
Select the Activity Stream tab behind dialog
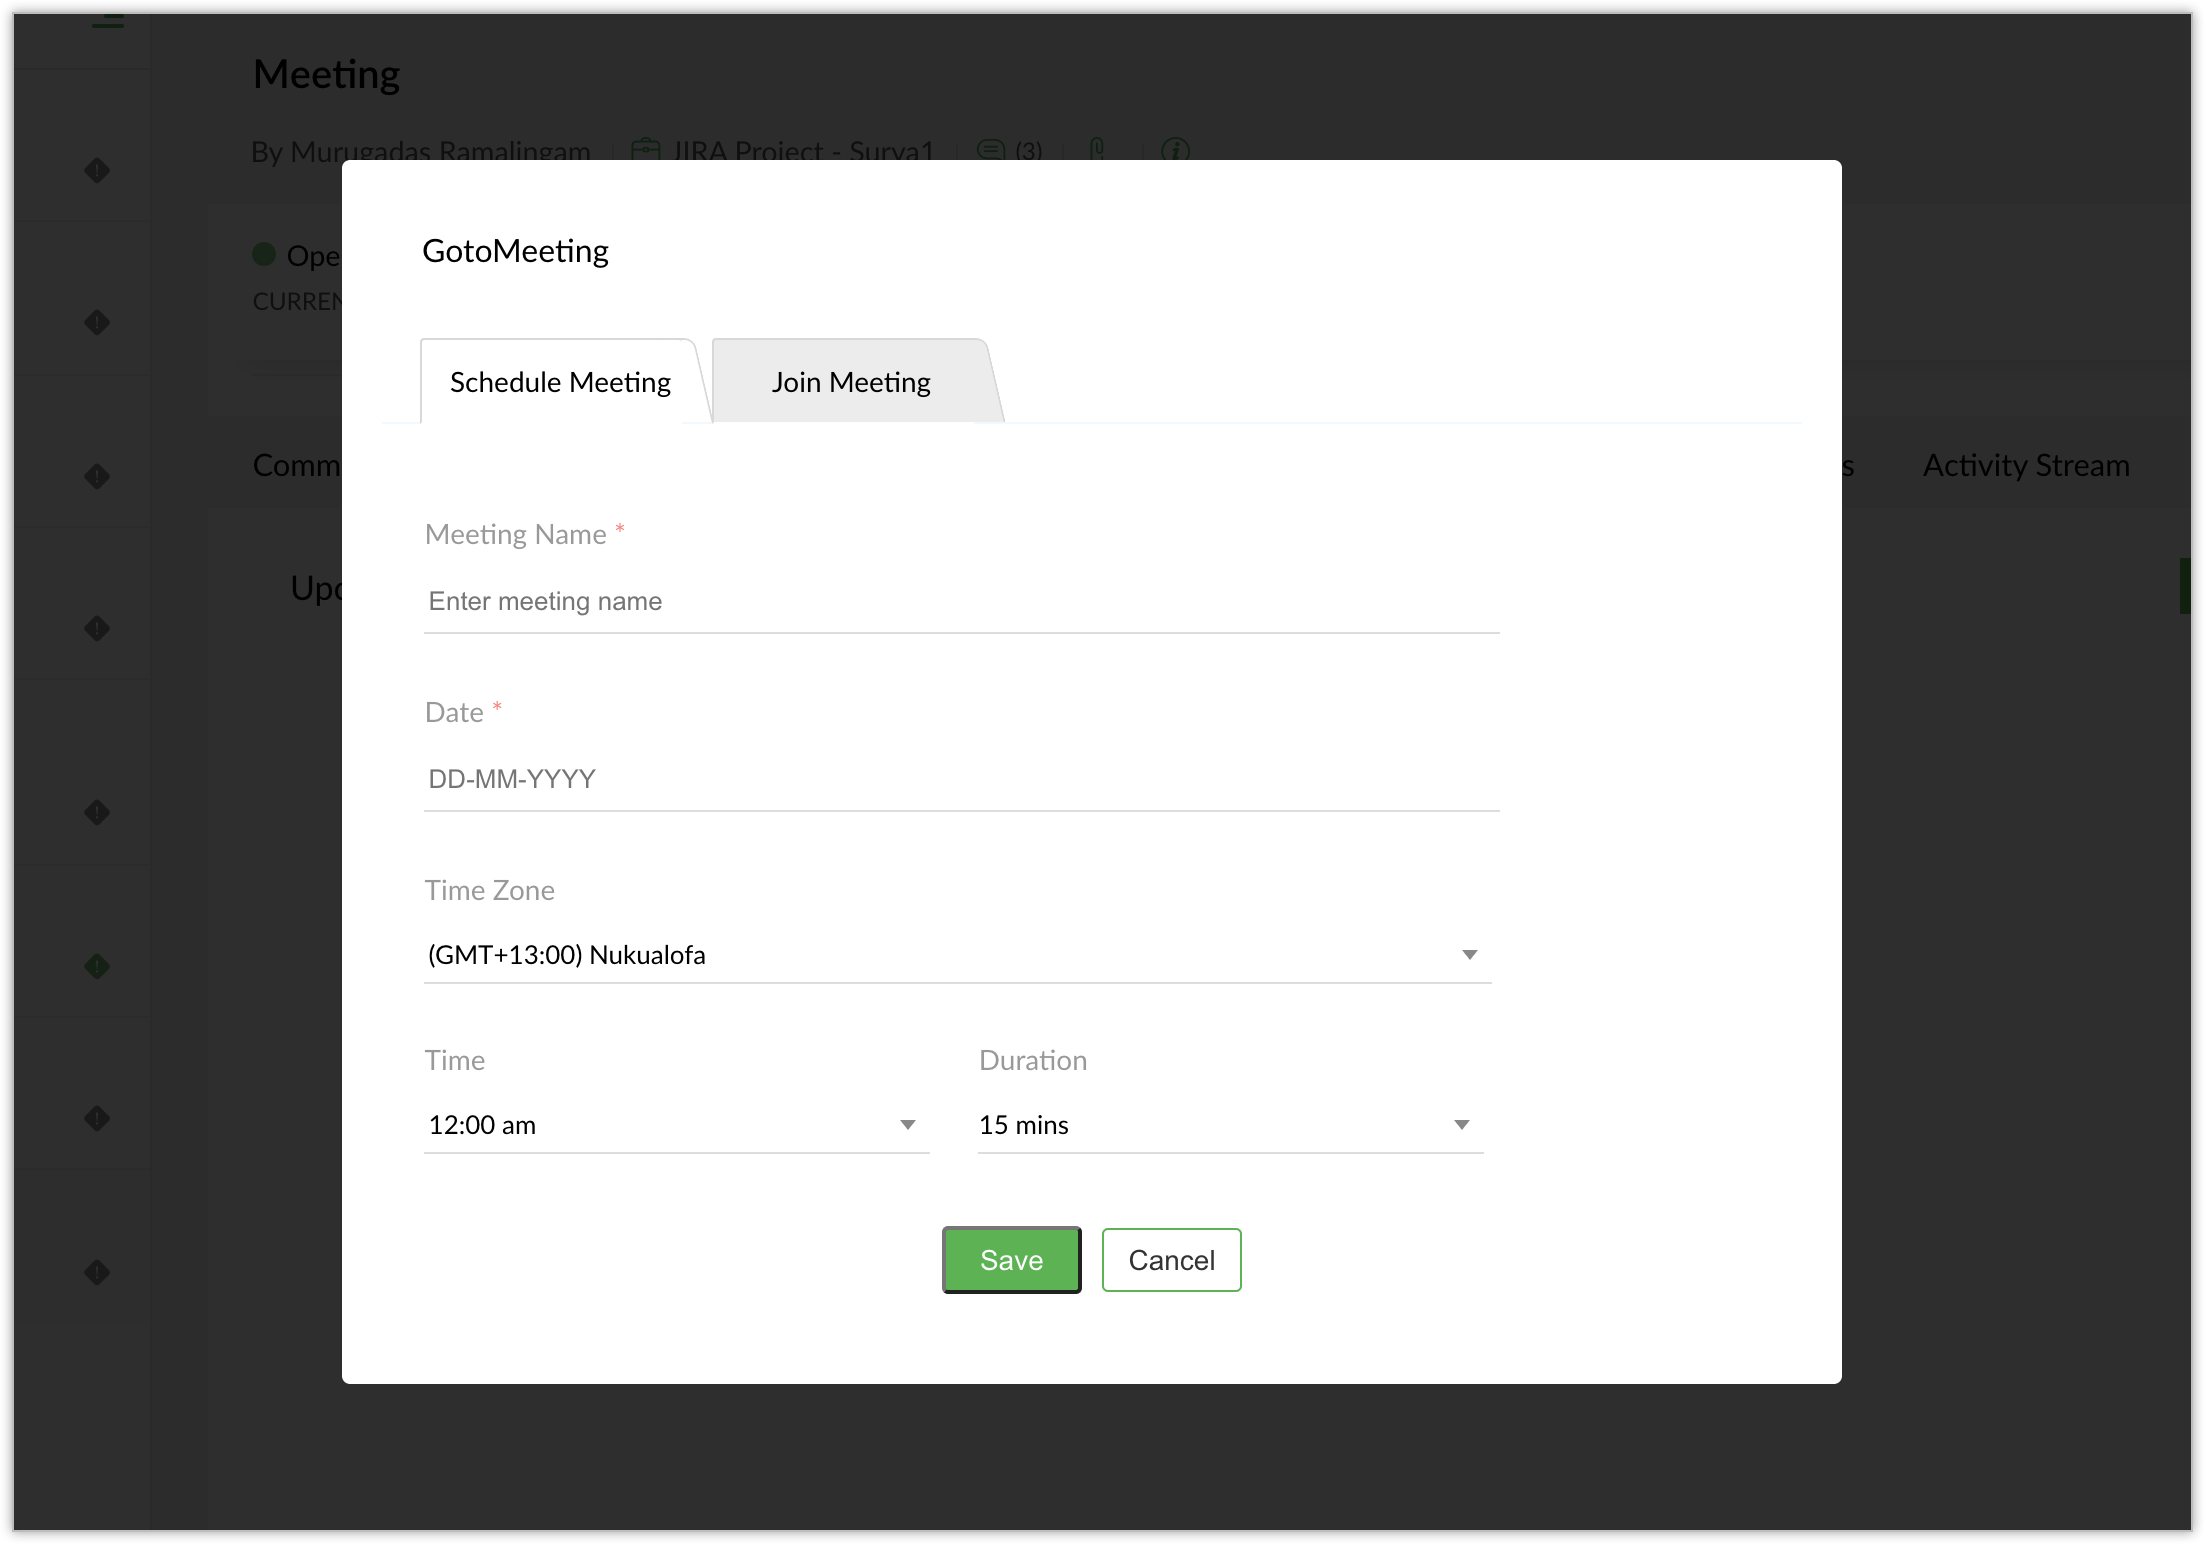2025,465
